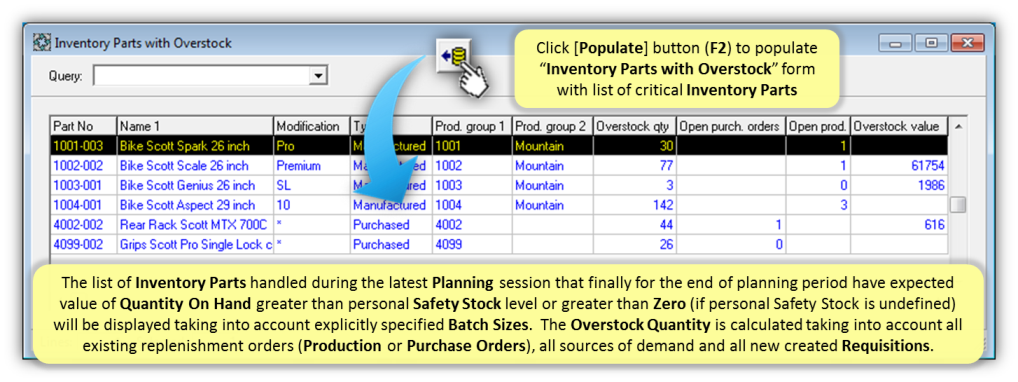The height and width of the screenshot is (382, 1018).
Task: Sort by Name 1 column header
Action: pos(195,126)
